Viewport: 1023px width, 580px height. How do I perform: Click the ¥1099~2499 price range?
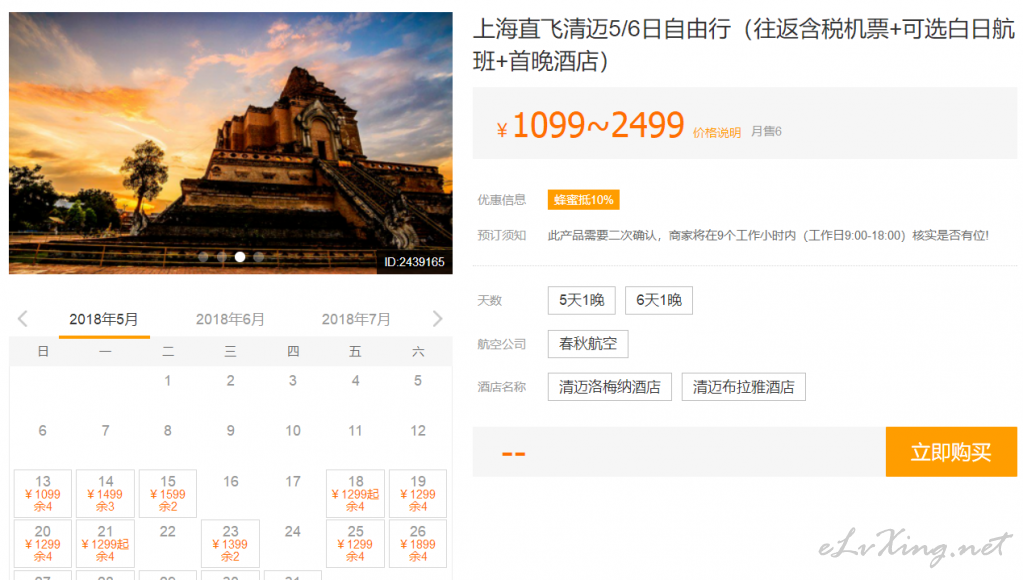590,125
